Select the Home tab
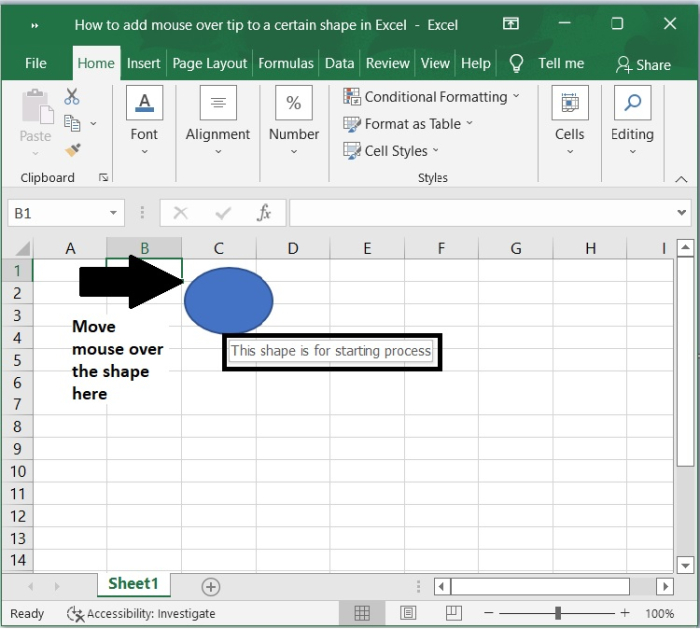This screenshot has height=629, width=700. [96, 63]
